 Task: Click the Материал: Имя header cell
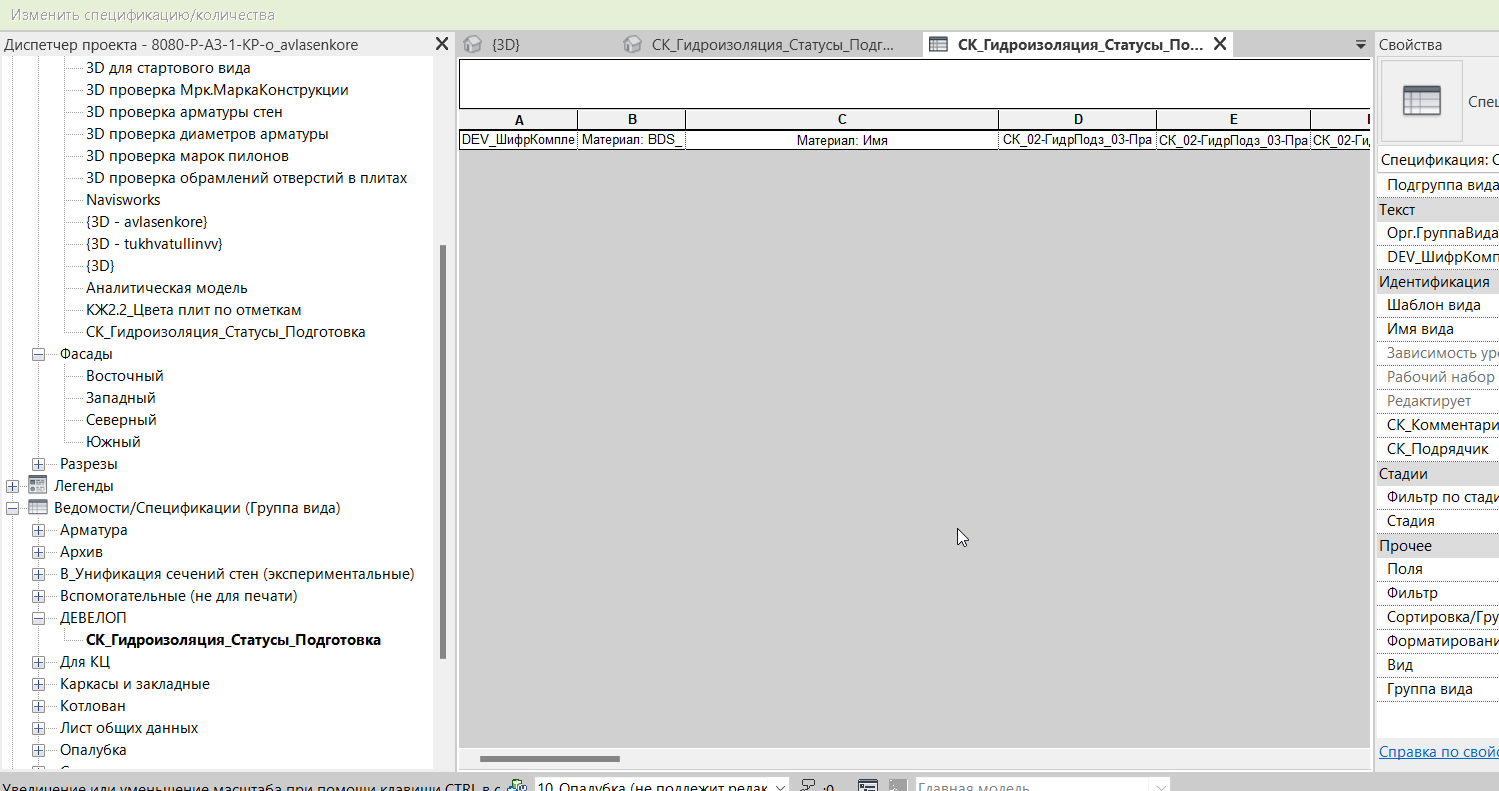(x=842, y=141)
